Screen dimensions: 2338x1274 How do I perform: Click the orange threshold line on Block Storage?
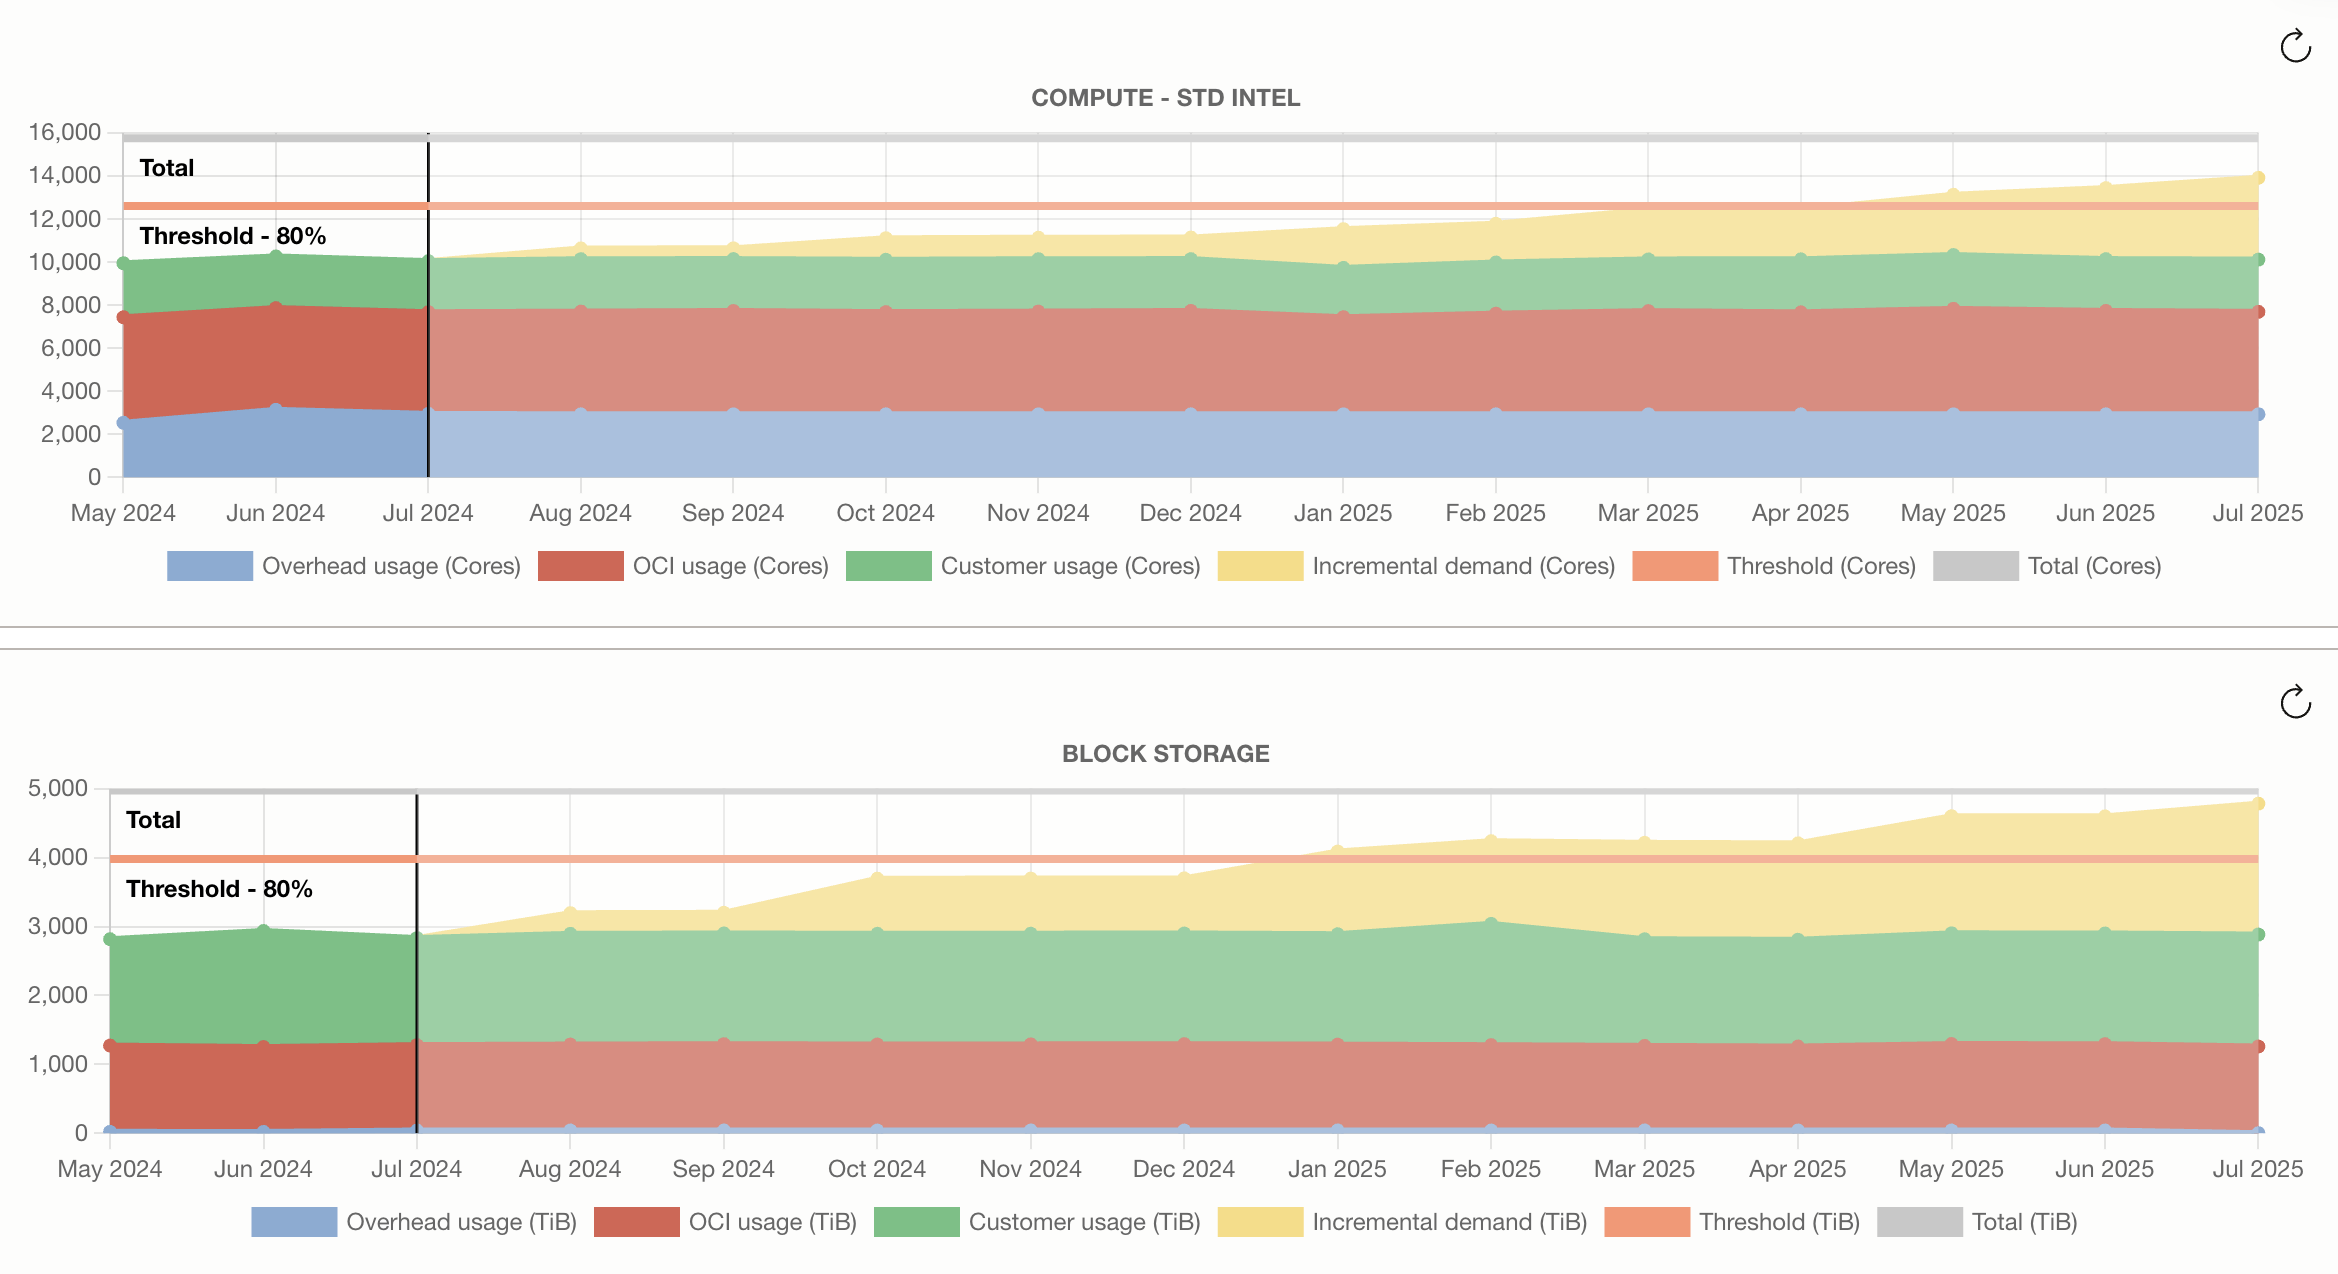(1200, 858)
